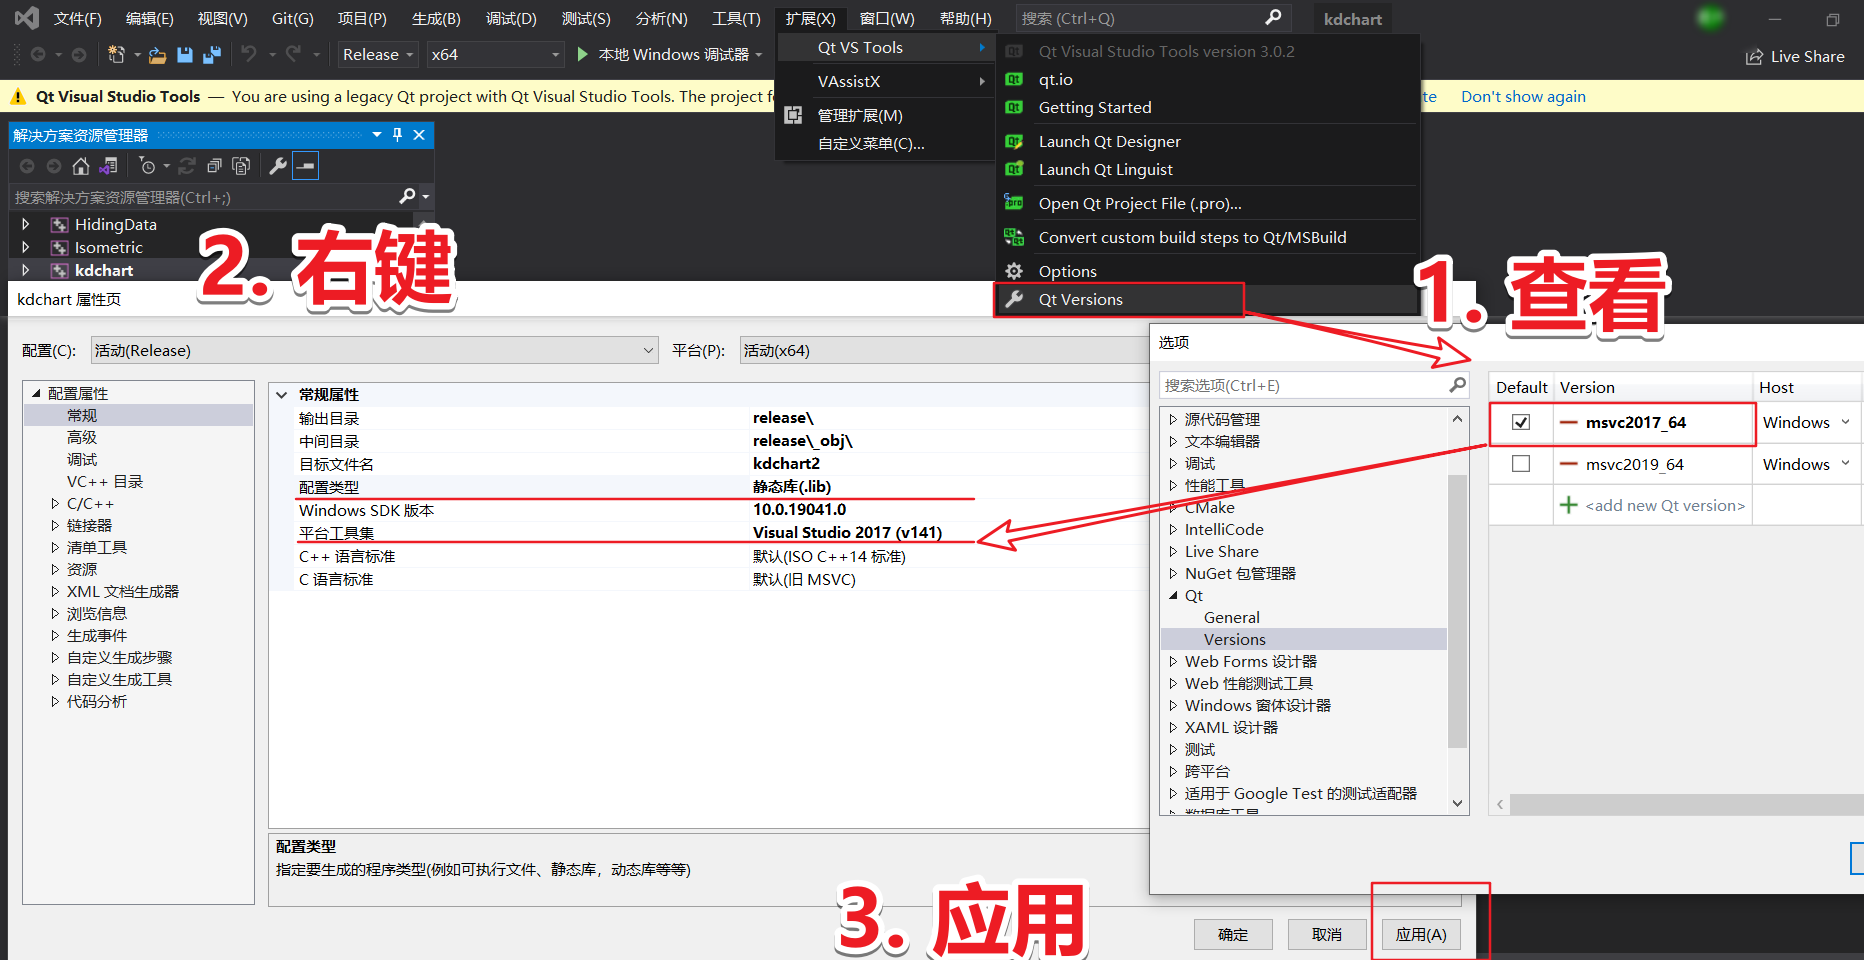Viewport: 1864px width, 960px height.
Task: Select Launch Qt Designer menu item
Action: pos(1110,141)
